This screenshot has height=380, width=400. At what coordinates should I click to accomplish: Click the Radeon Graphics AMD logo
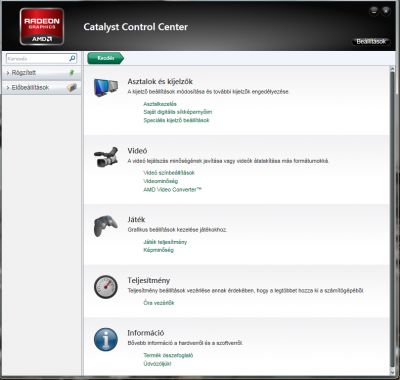point(42,27)
